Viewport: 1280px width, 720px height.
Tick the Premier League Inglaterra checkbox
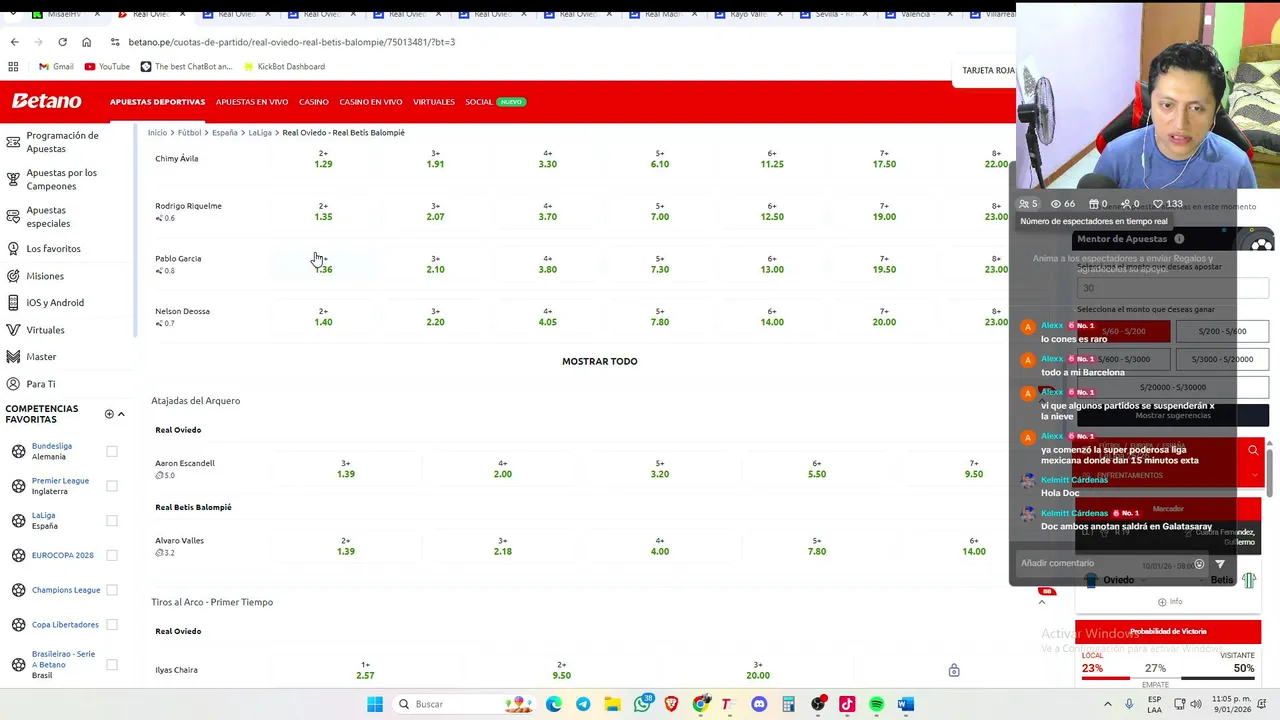(112, 486)
